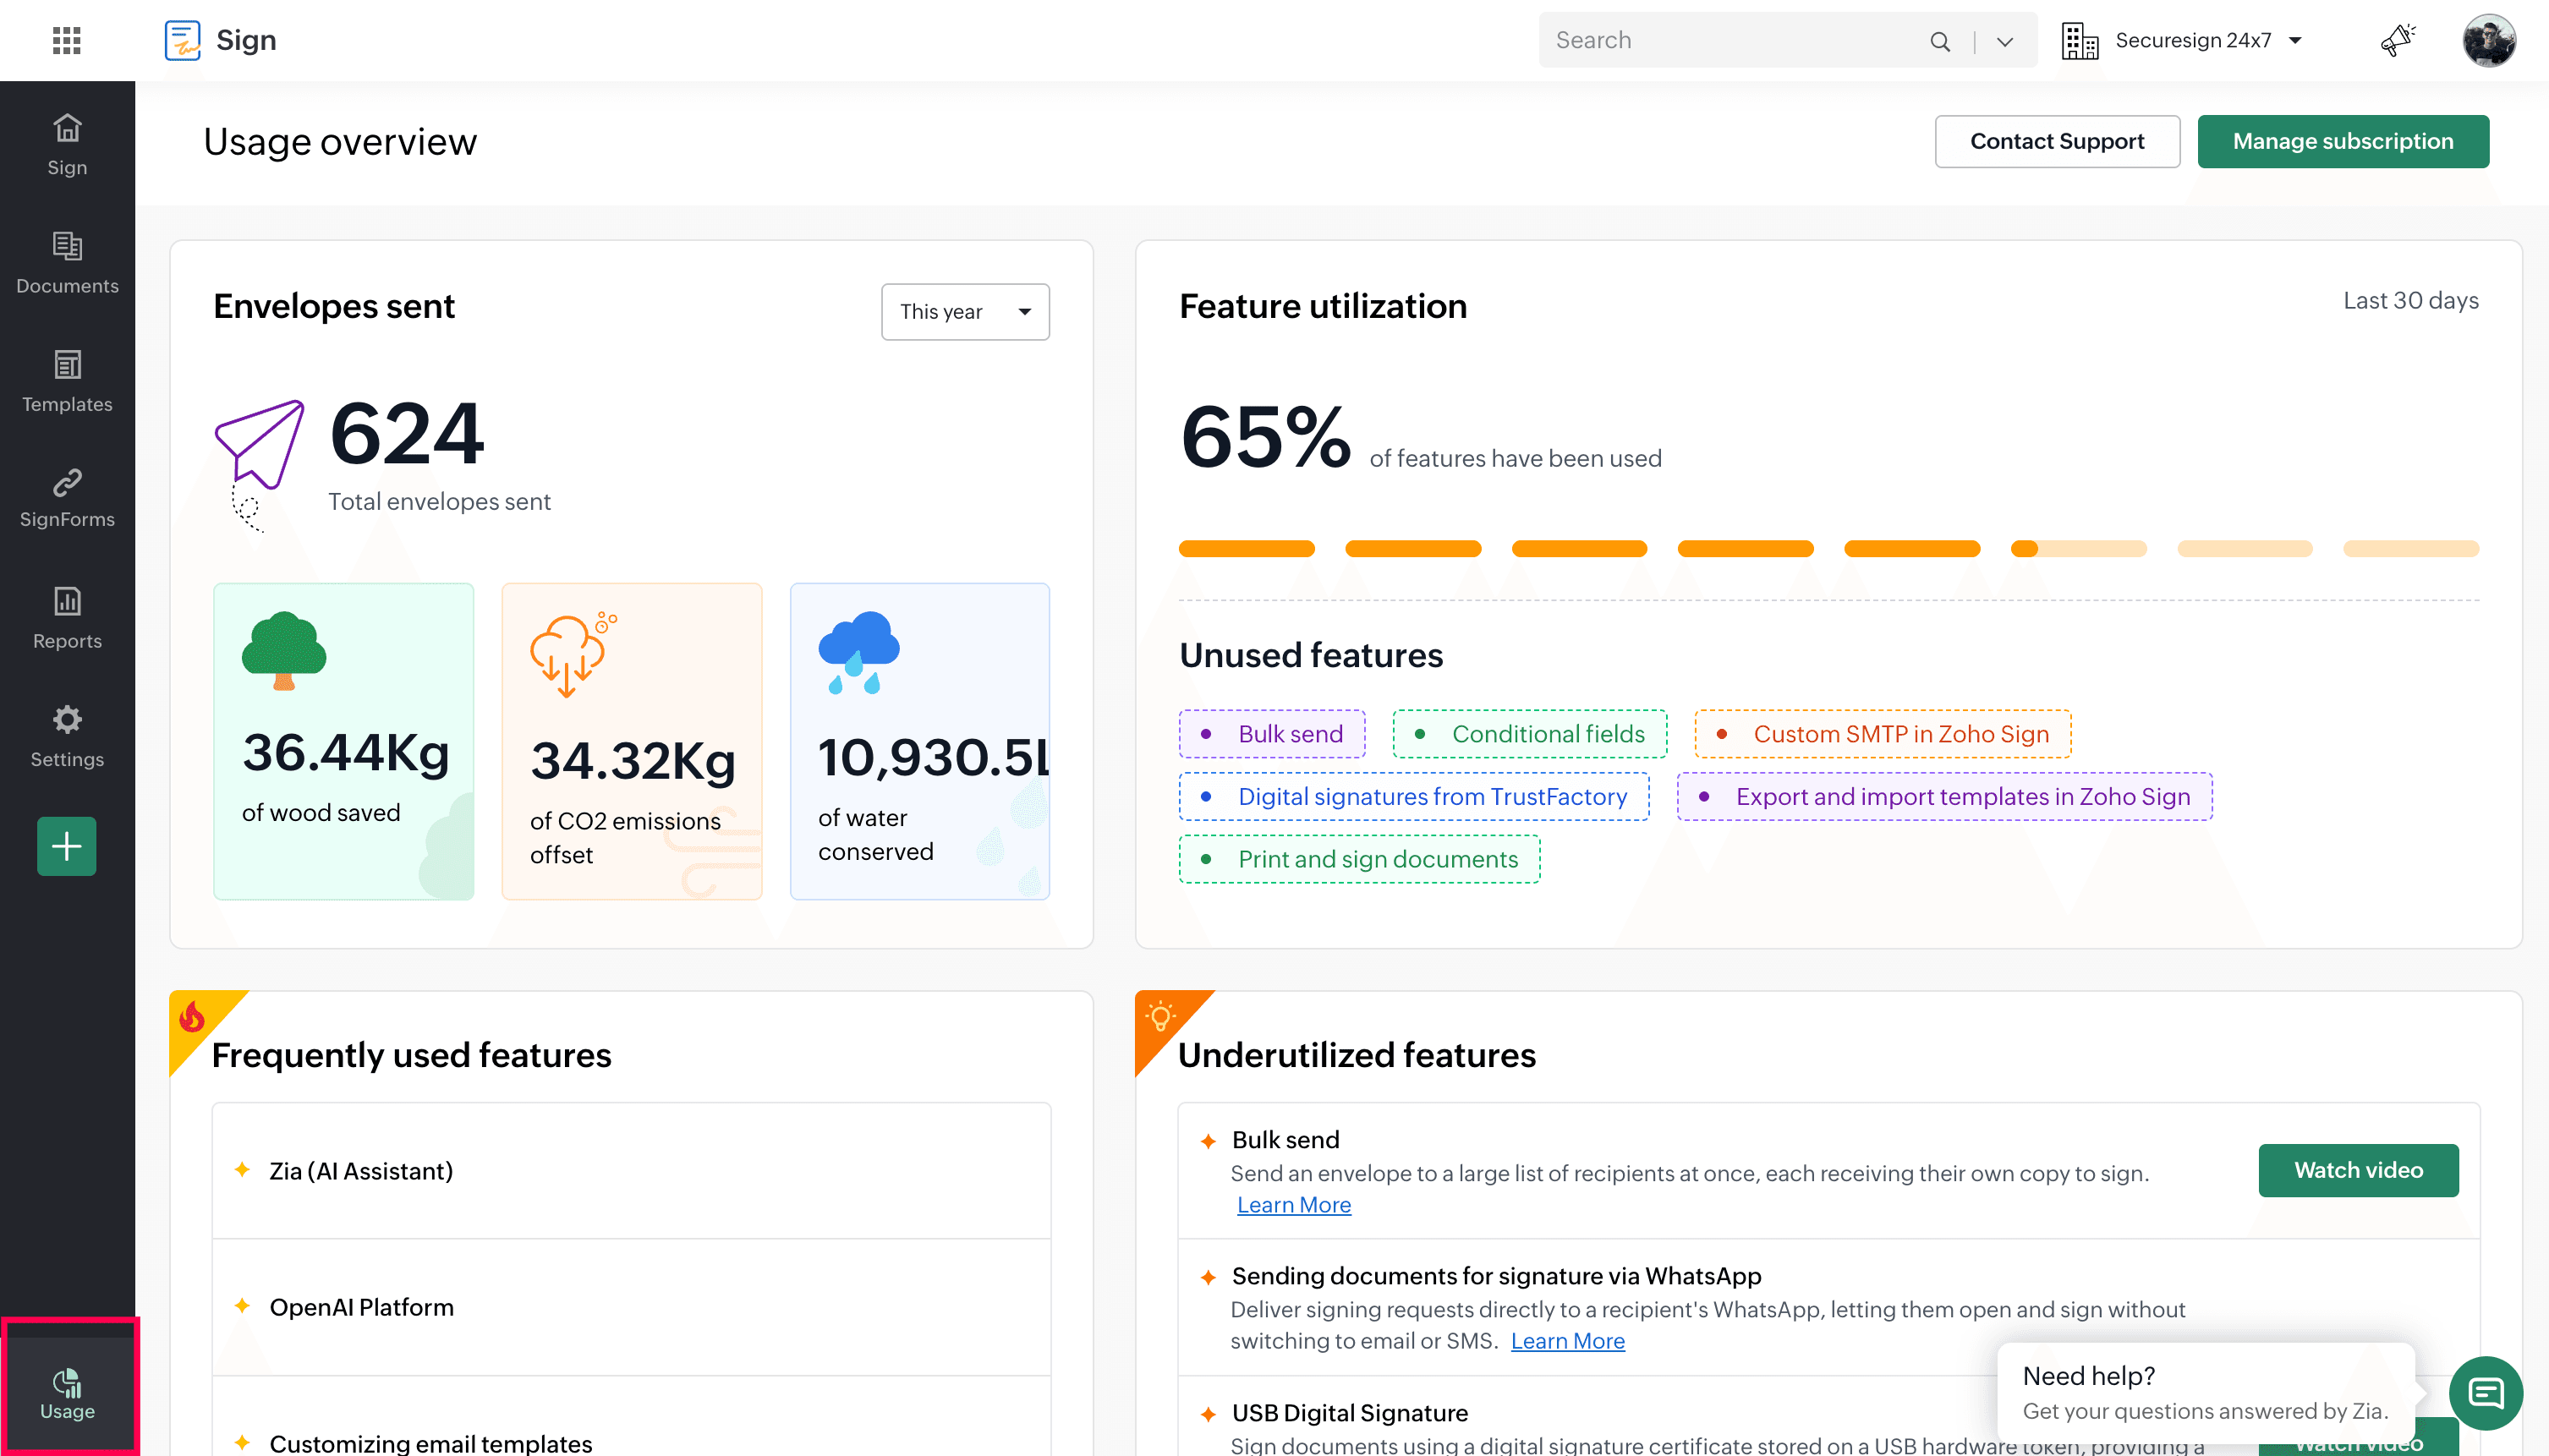
Task: Open Settings in the sidebar
Action: pyautogui.click(x=67, y=736)
